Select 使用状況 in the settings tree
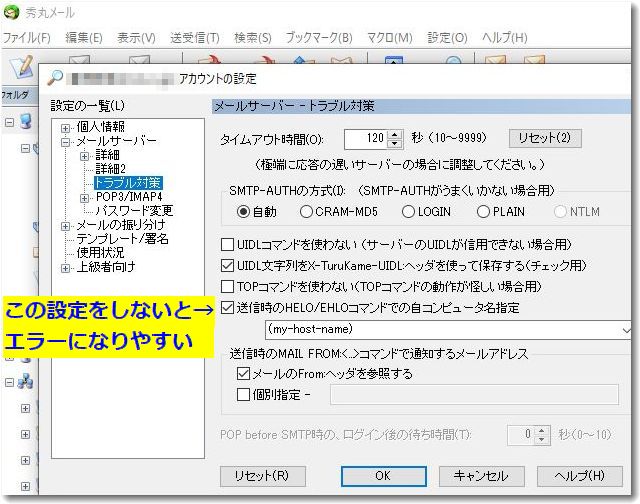Viewport: 640px width, 504px height. click(x=100, y=253)
